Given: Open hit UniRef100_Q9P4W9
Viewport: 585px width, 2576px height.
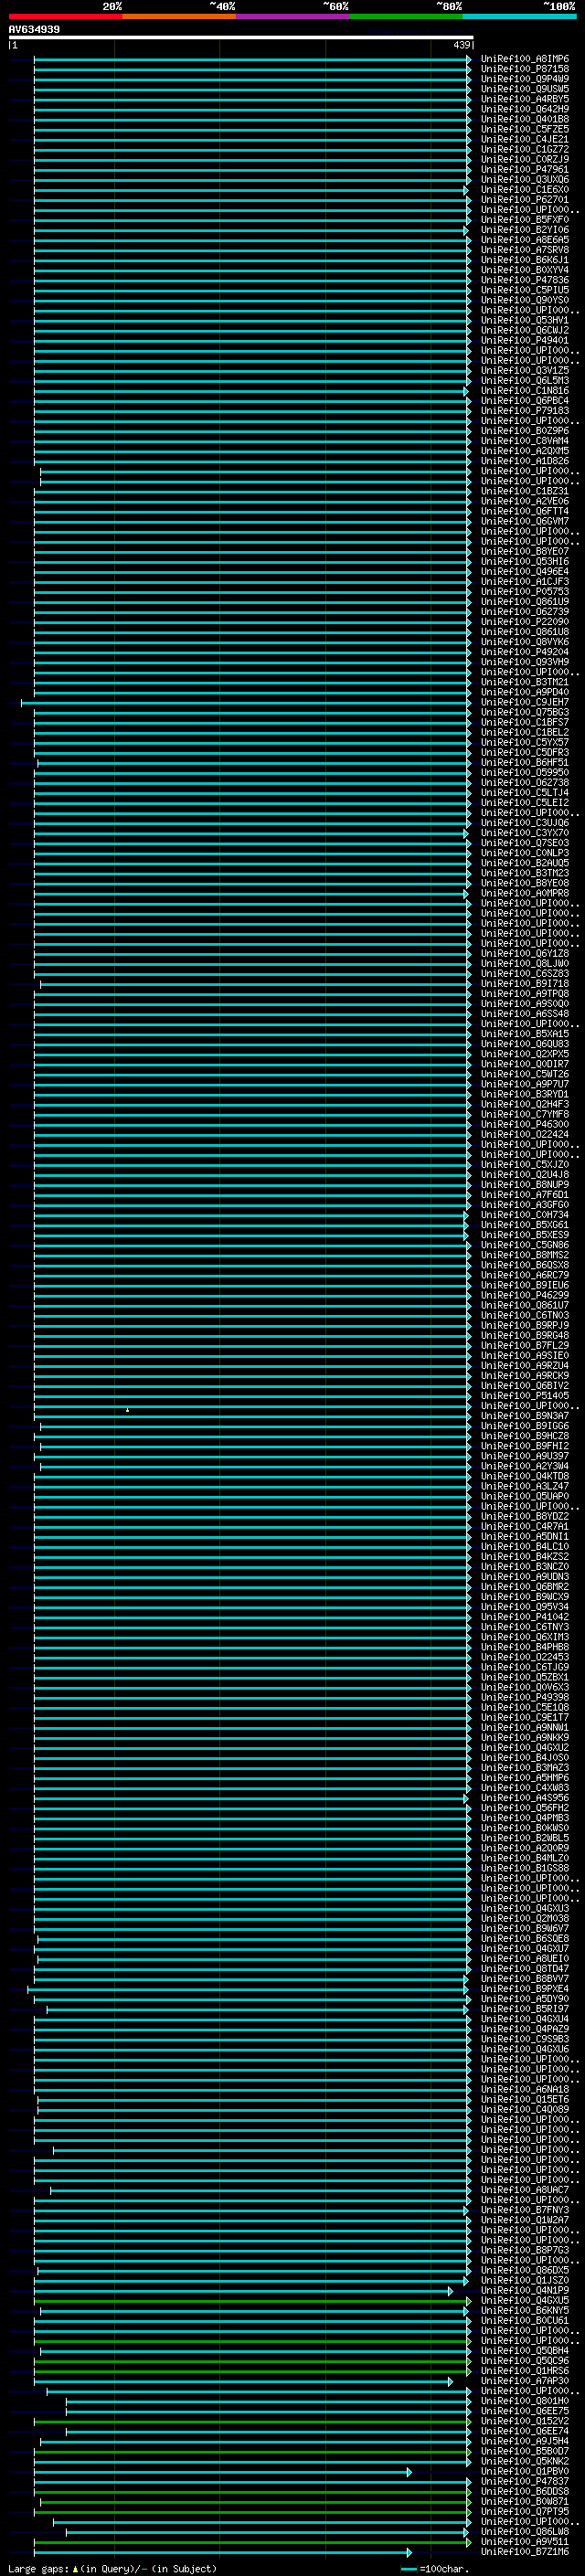Looking at the screenshot, I should [524, 79].
